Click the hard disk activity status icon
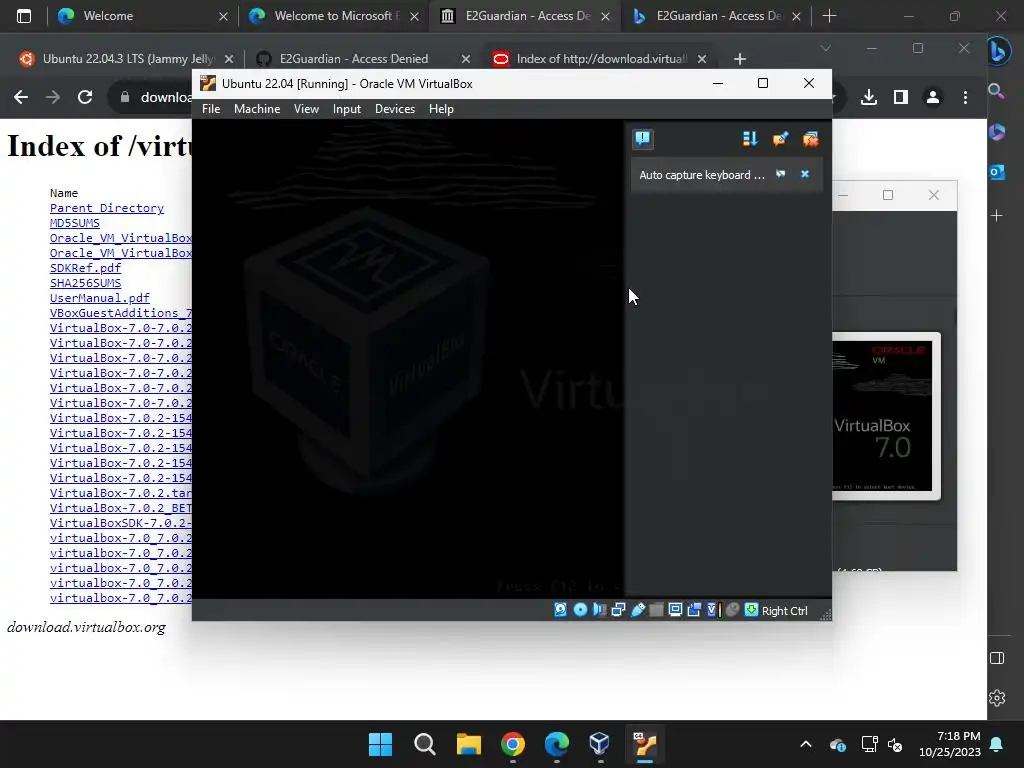This screenshot has width=1024, height=768. click(x=560, y=610)
